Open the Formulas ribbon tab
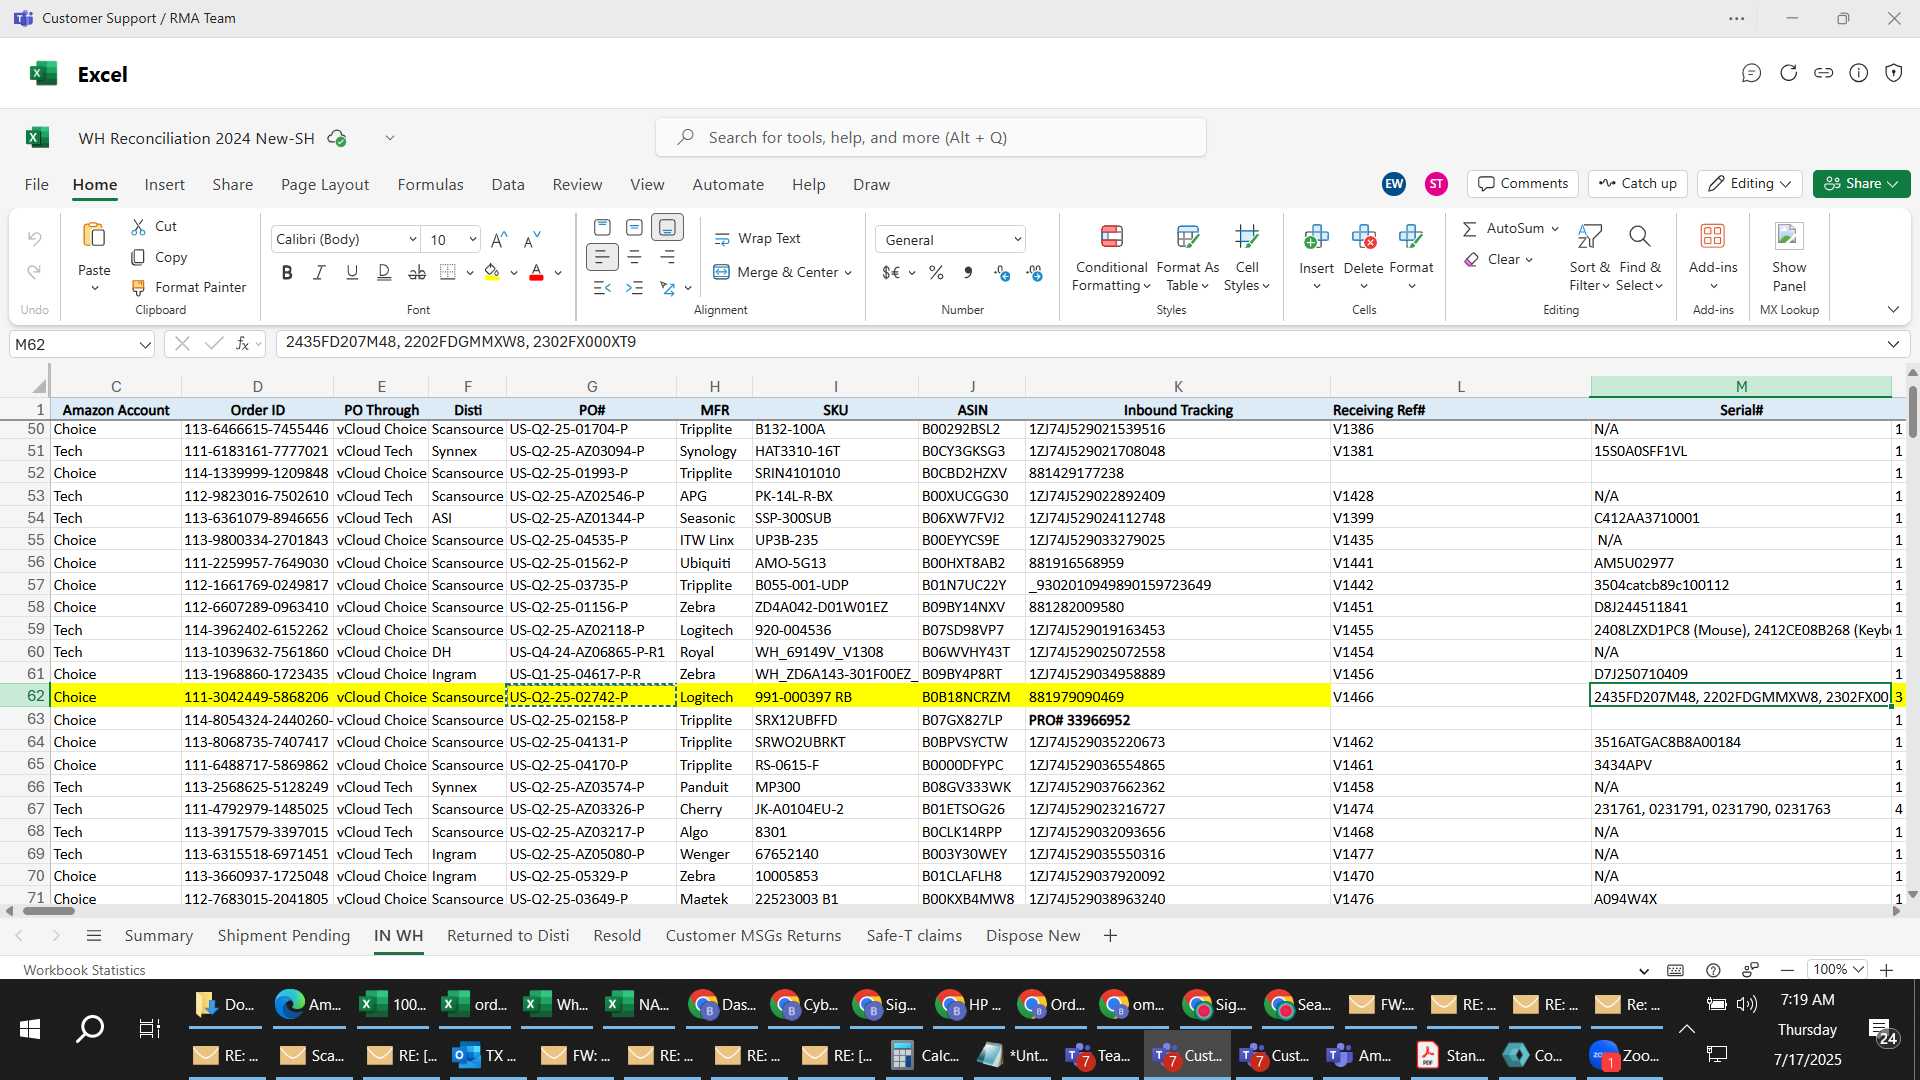 [430, 185]
